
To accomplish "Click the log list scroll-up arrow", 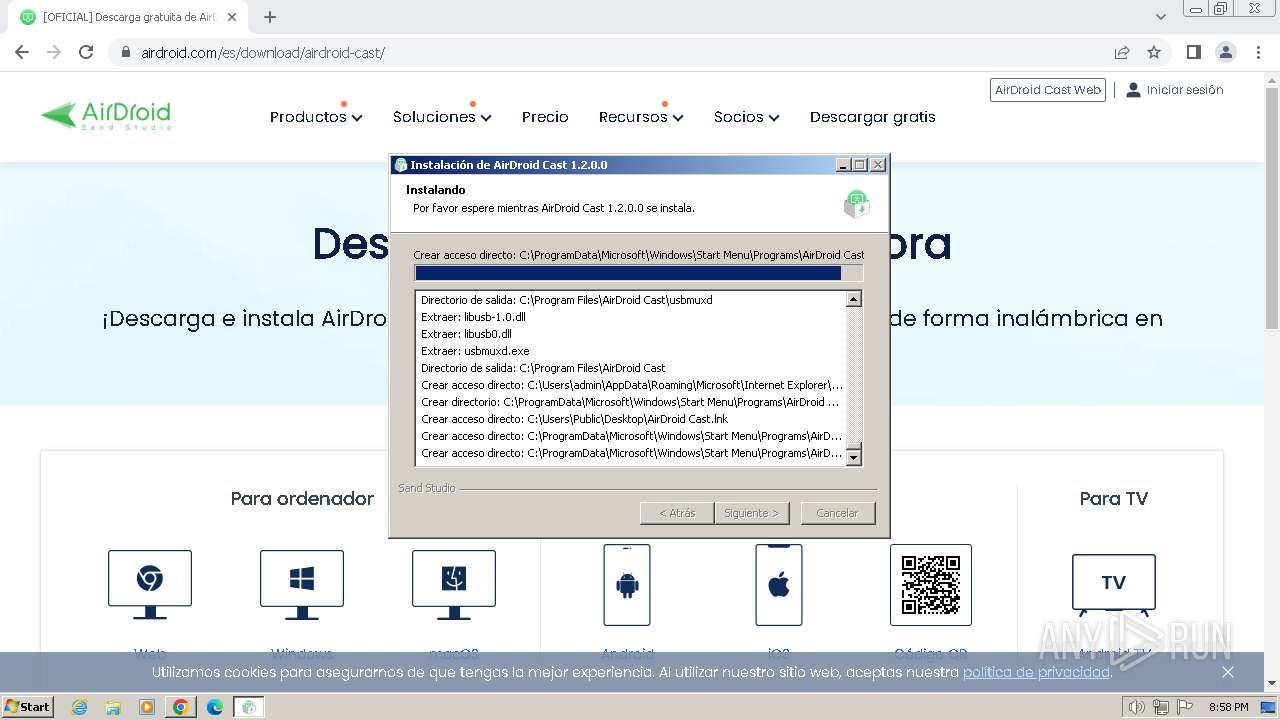I will point(853,299).
